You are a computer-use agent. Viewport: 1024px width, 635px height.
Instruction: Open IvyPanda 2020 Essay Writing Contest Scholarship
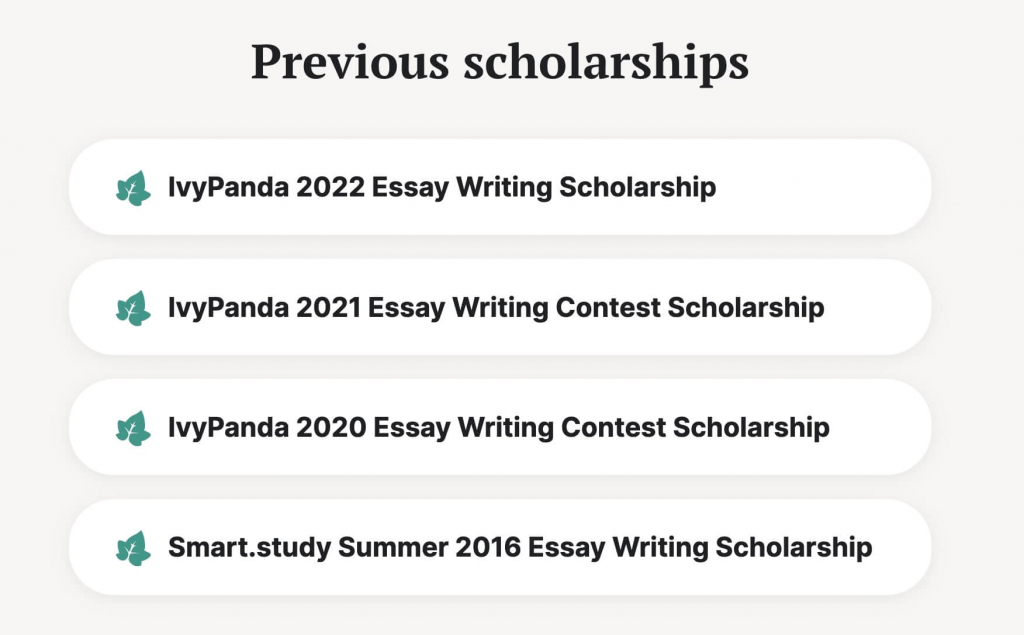[497, 427]
